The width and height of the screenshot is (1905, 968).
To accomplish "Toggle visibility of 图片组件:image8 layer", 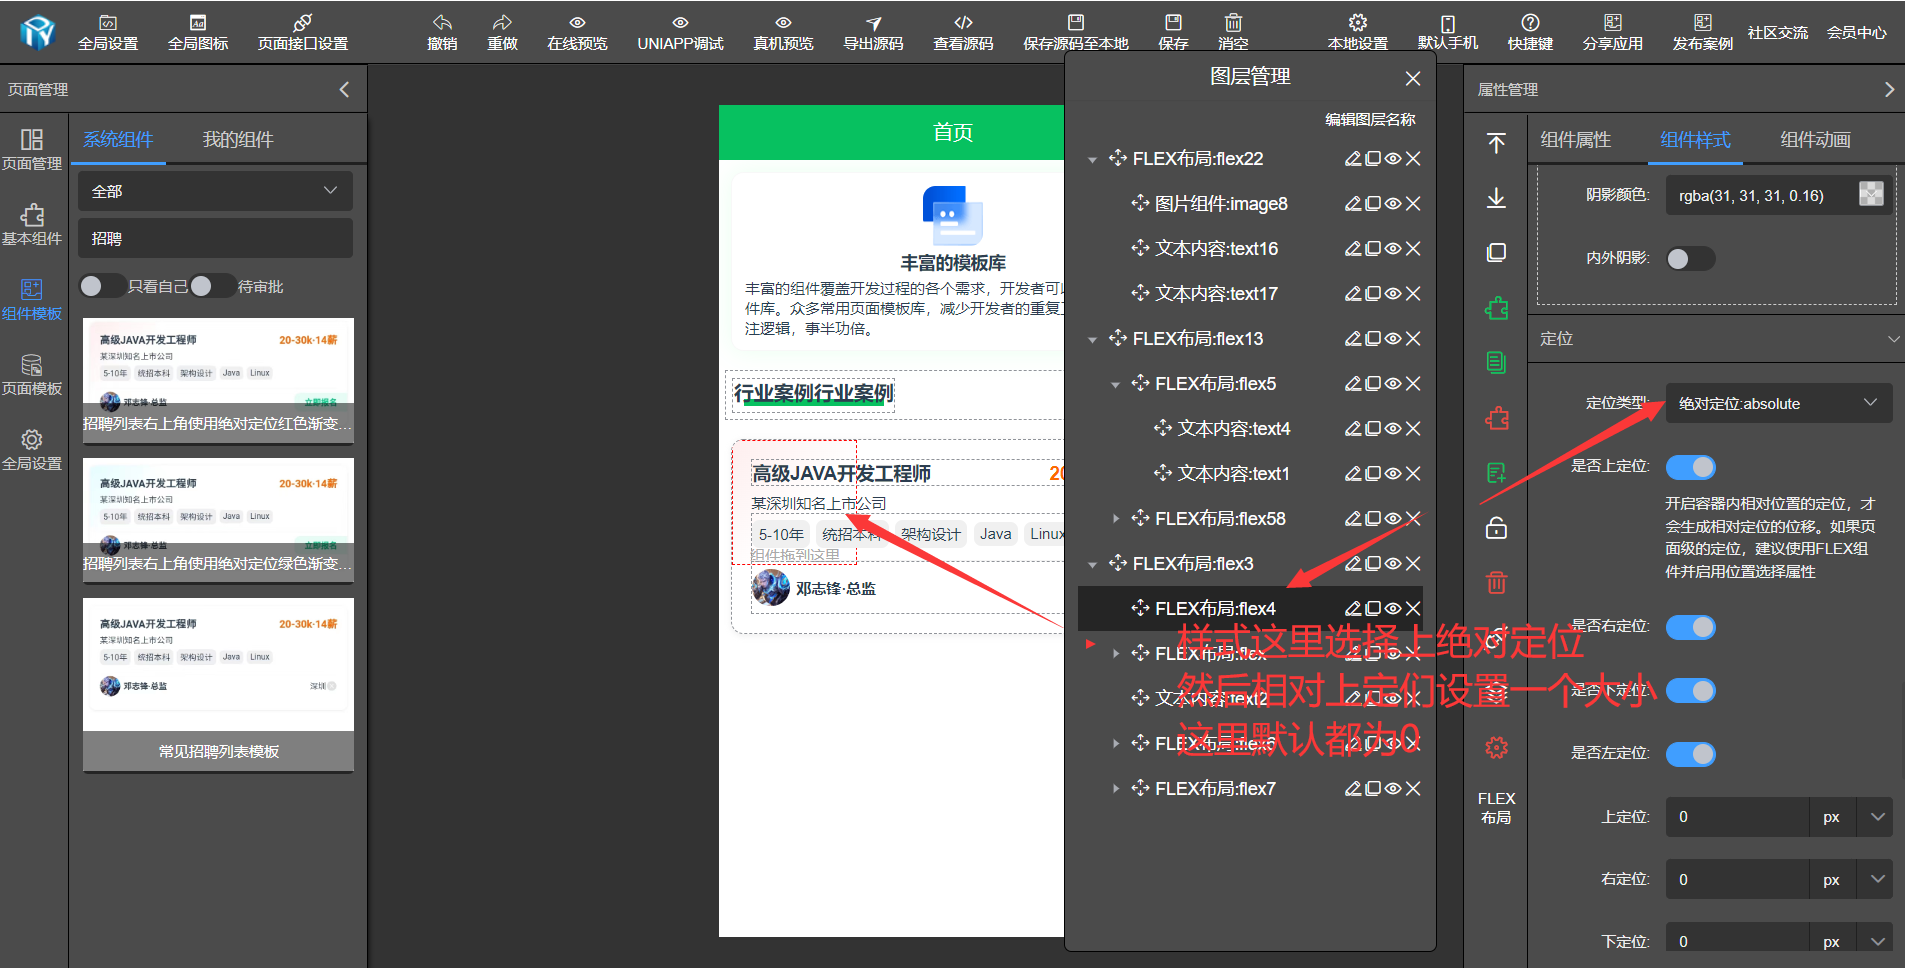I will tap(1393, 204).
